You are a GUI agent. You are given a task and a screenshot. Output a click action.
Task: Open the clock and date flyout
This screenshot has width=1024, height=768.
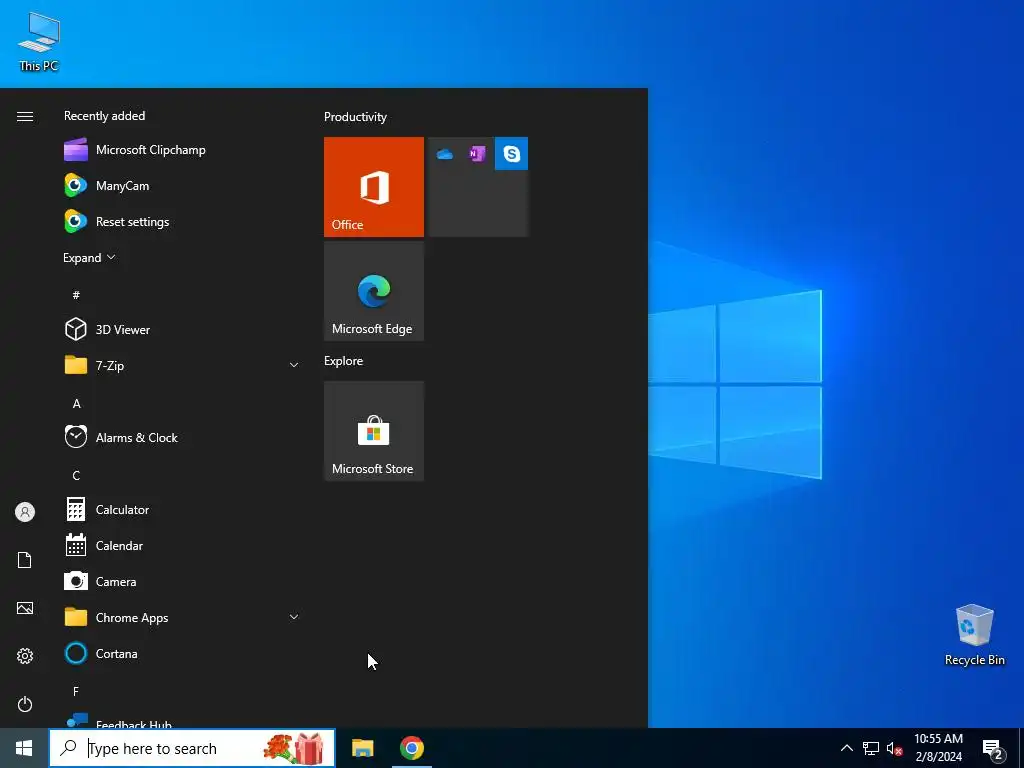pos(938,748)
